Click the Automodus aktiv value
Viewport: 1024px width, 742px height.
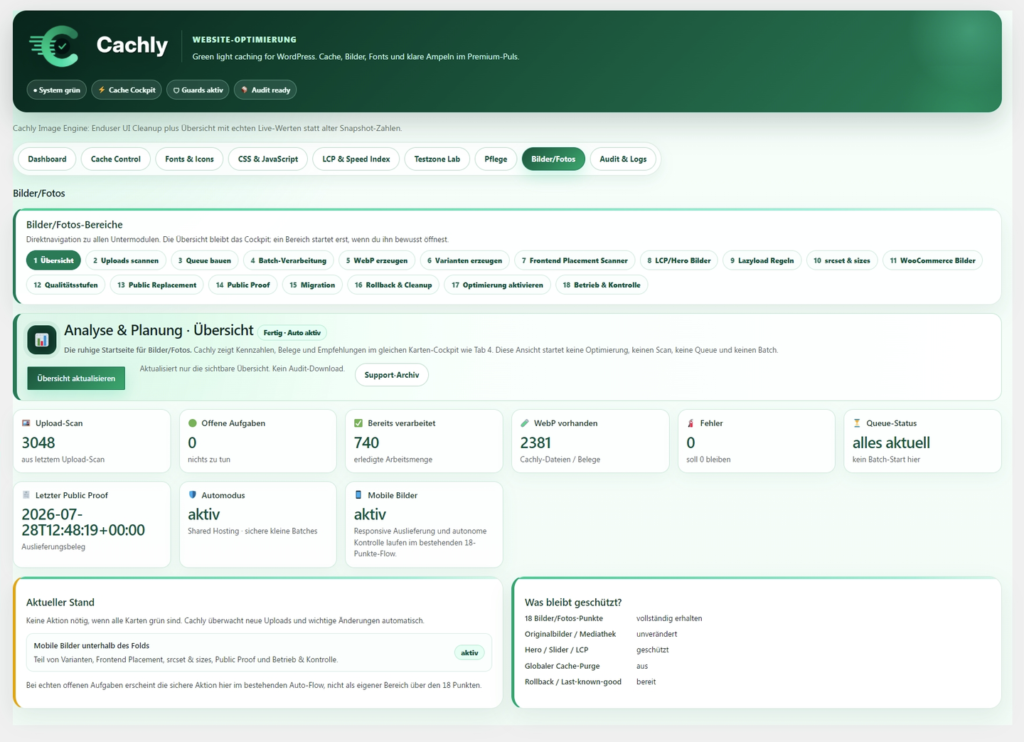204,515
